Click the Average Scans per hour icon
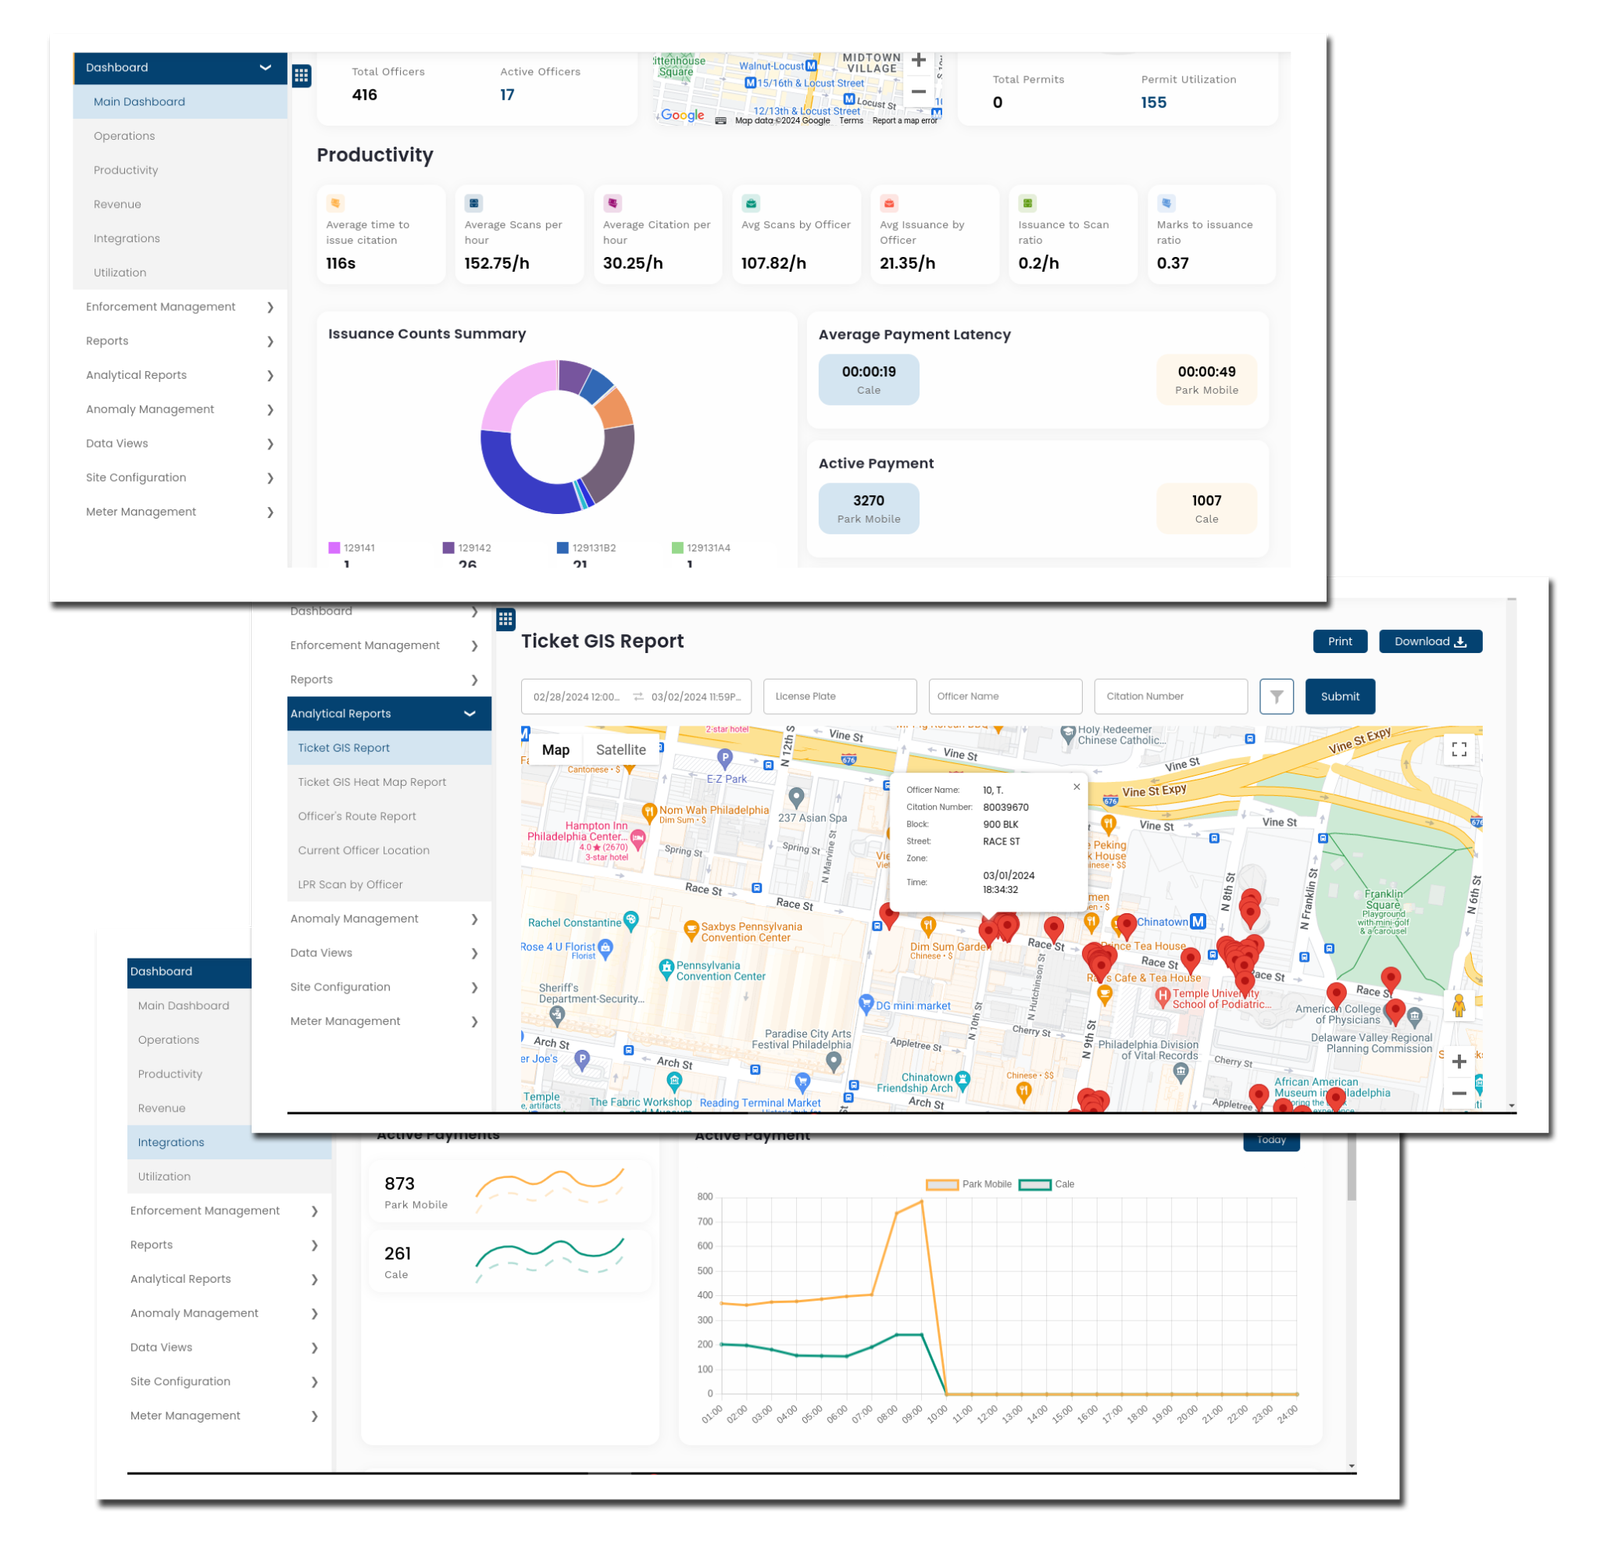 click(473, 203)
